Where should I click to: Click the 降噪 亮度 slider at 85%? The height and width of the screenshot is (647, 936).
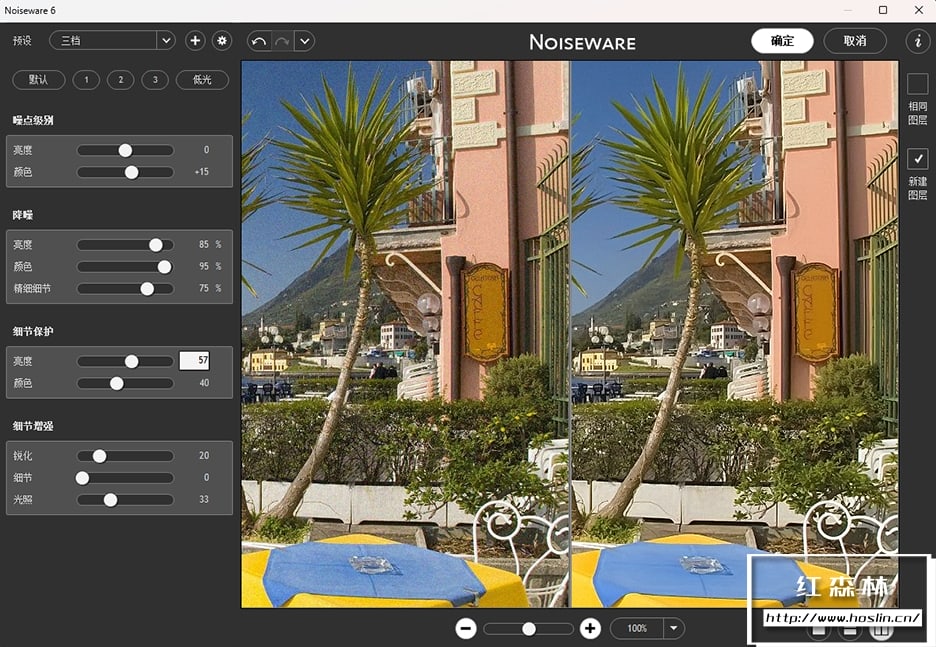156,245
